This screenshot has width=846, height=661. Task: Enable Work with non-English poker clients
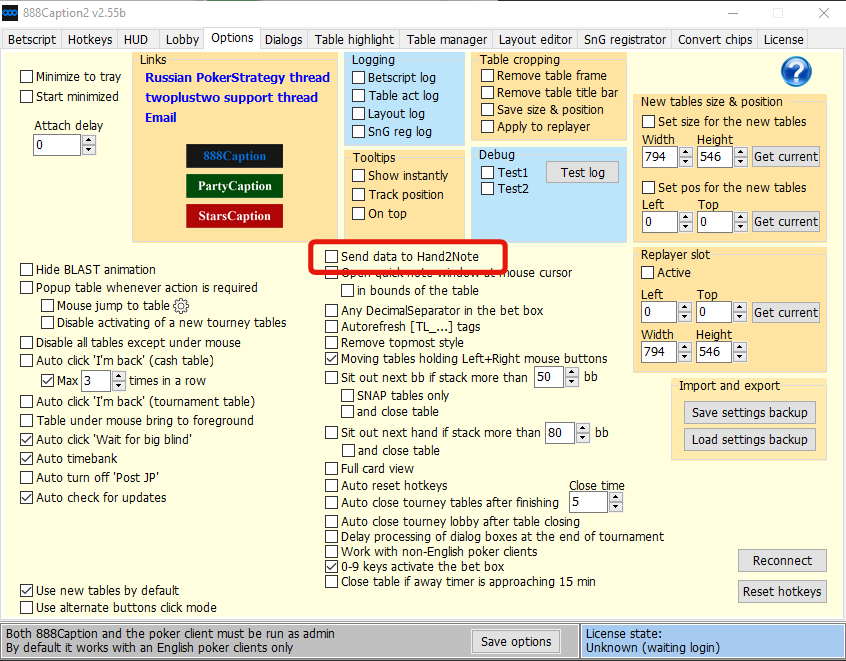(x=331, y=551)
